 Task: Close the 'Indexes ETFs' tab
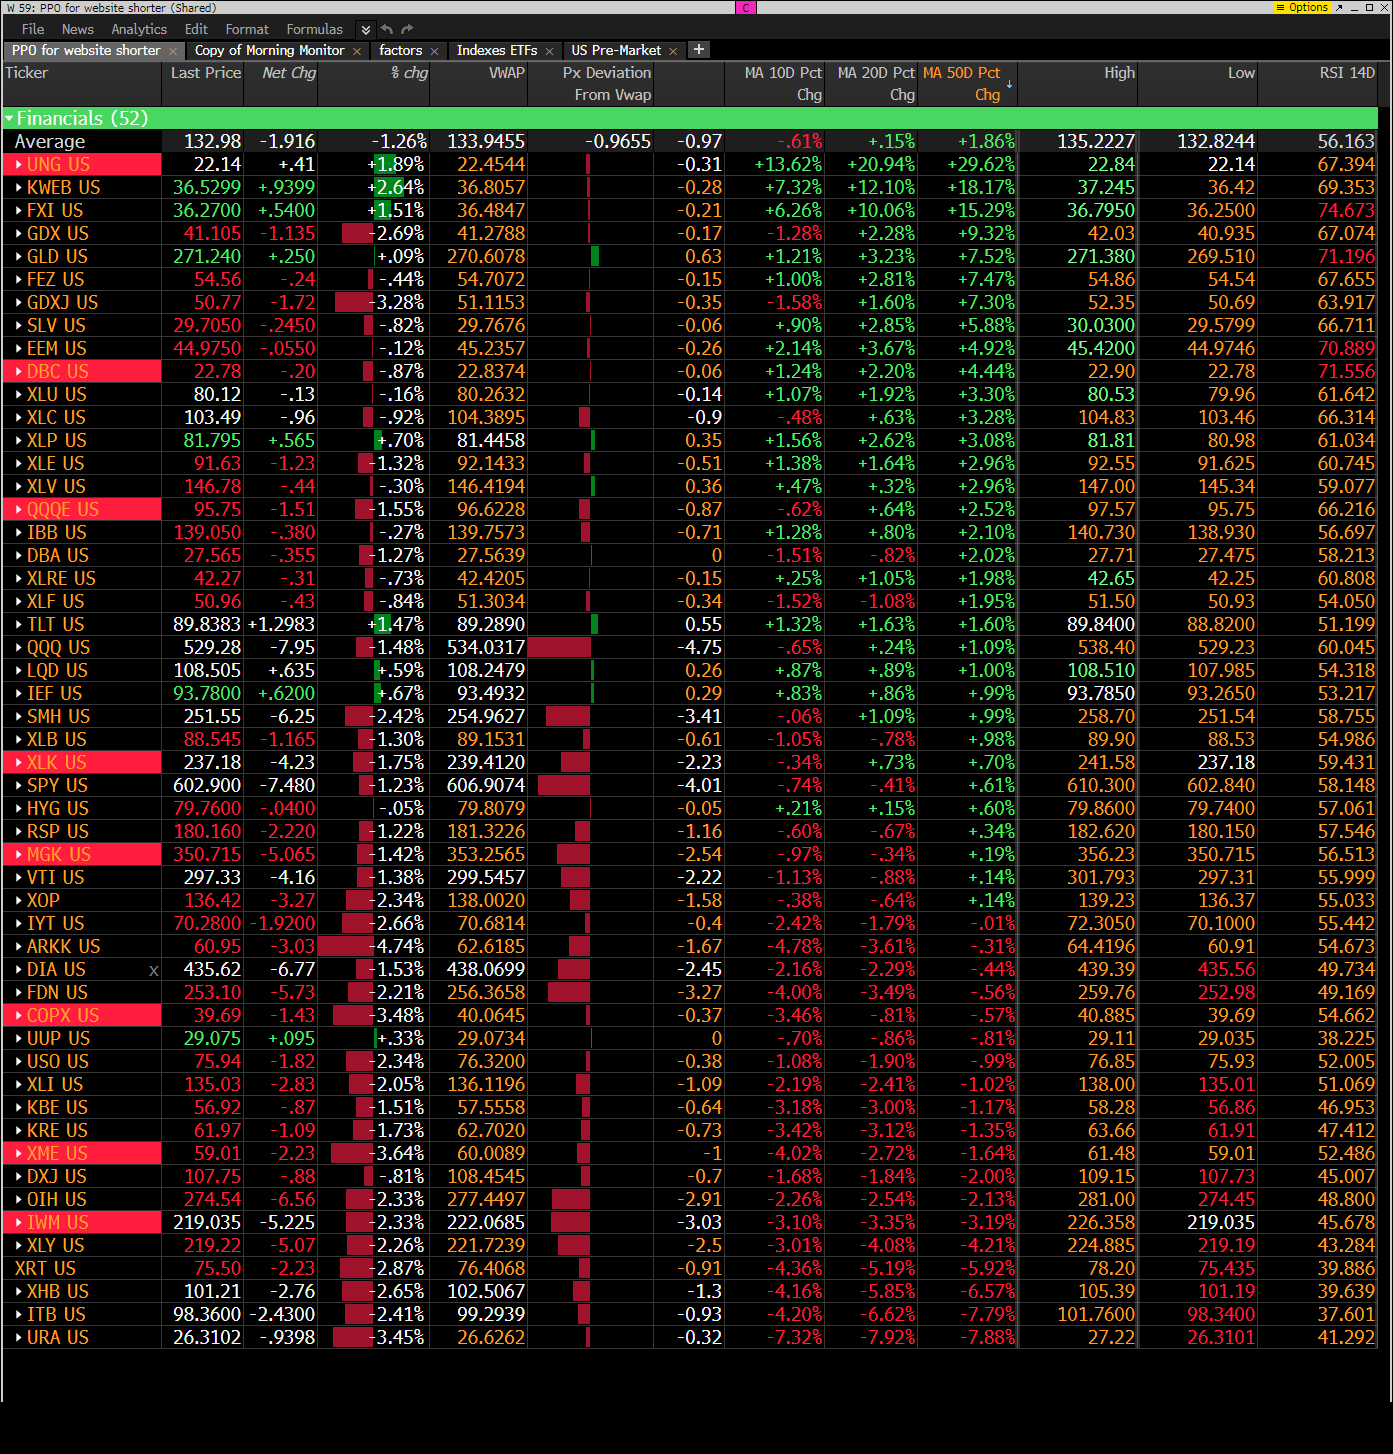coord(549,51)
